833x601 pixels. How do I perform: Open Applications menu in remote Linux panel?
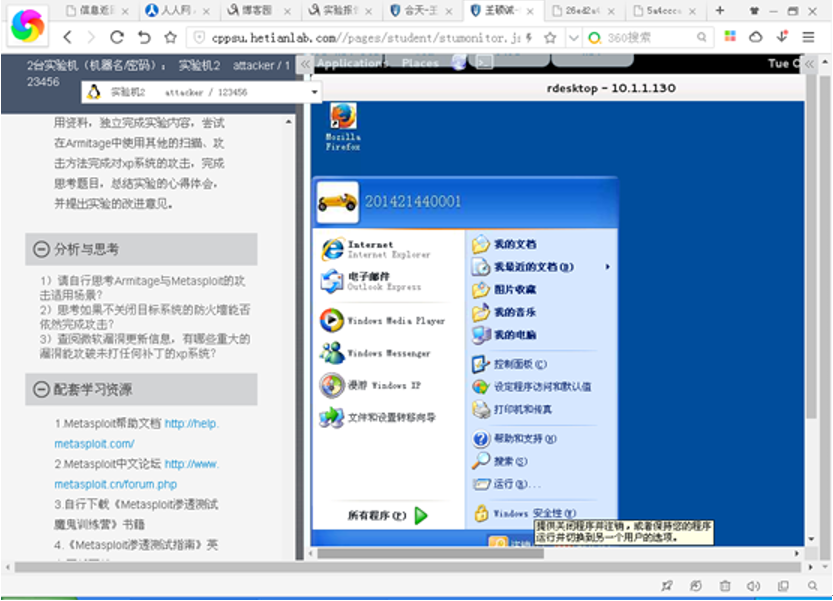click(x=352, y=63)
